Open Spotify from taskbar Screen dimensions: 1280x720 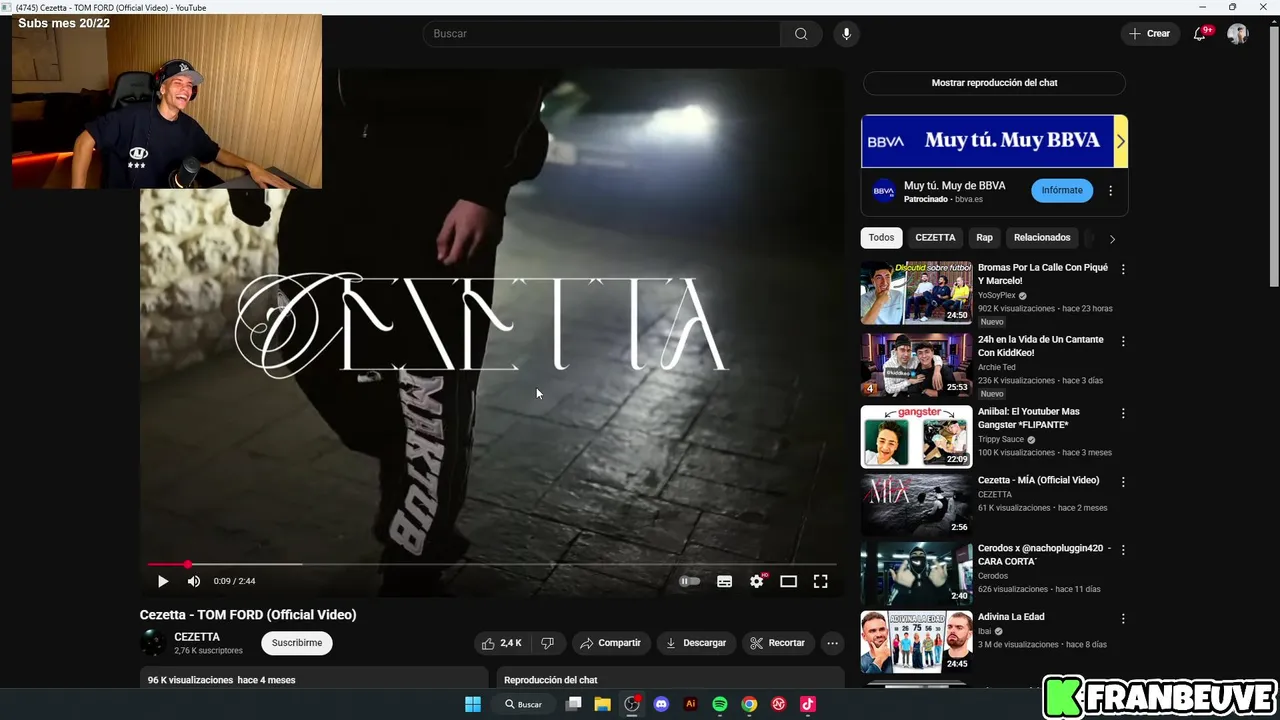pos(720,704)
